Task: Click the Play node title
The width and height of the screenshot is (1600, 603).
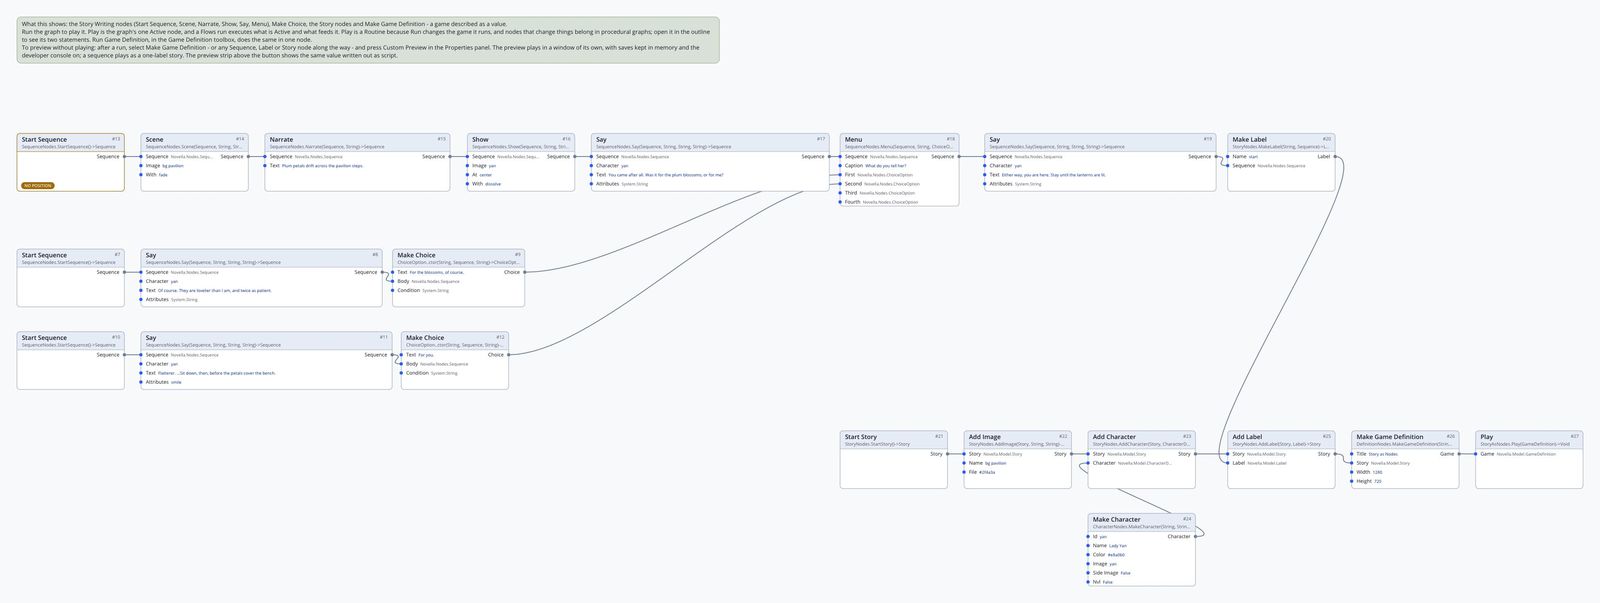Action: (x=1487, y=437)
